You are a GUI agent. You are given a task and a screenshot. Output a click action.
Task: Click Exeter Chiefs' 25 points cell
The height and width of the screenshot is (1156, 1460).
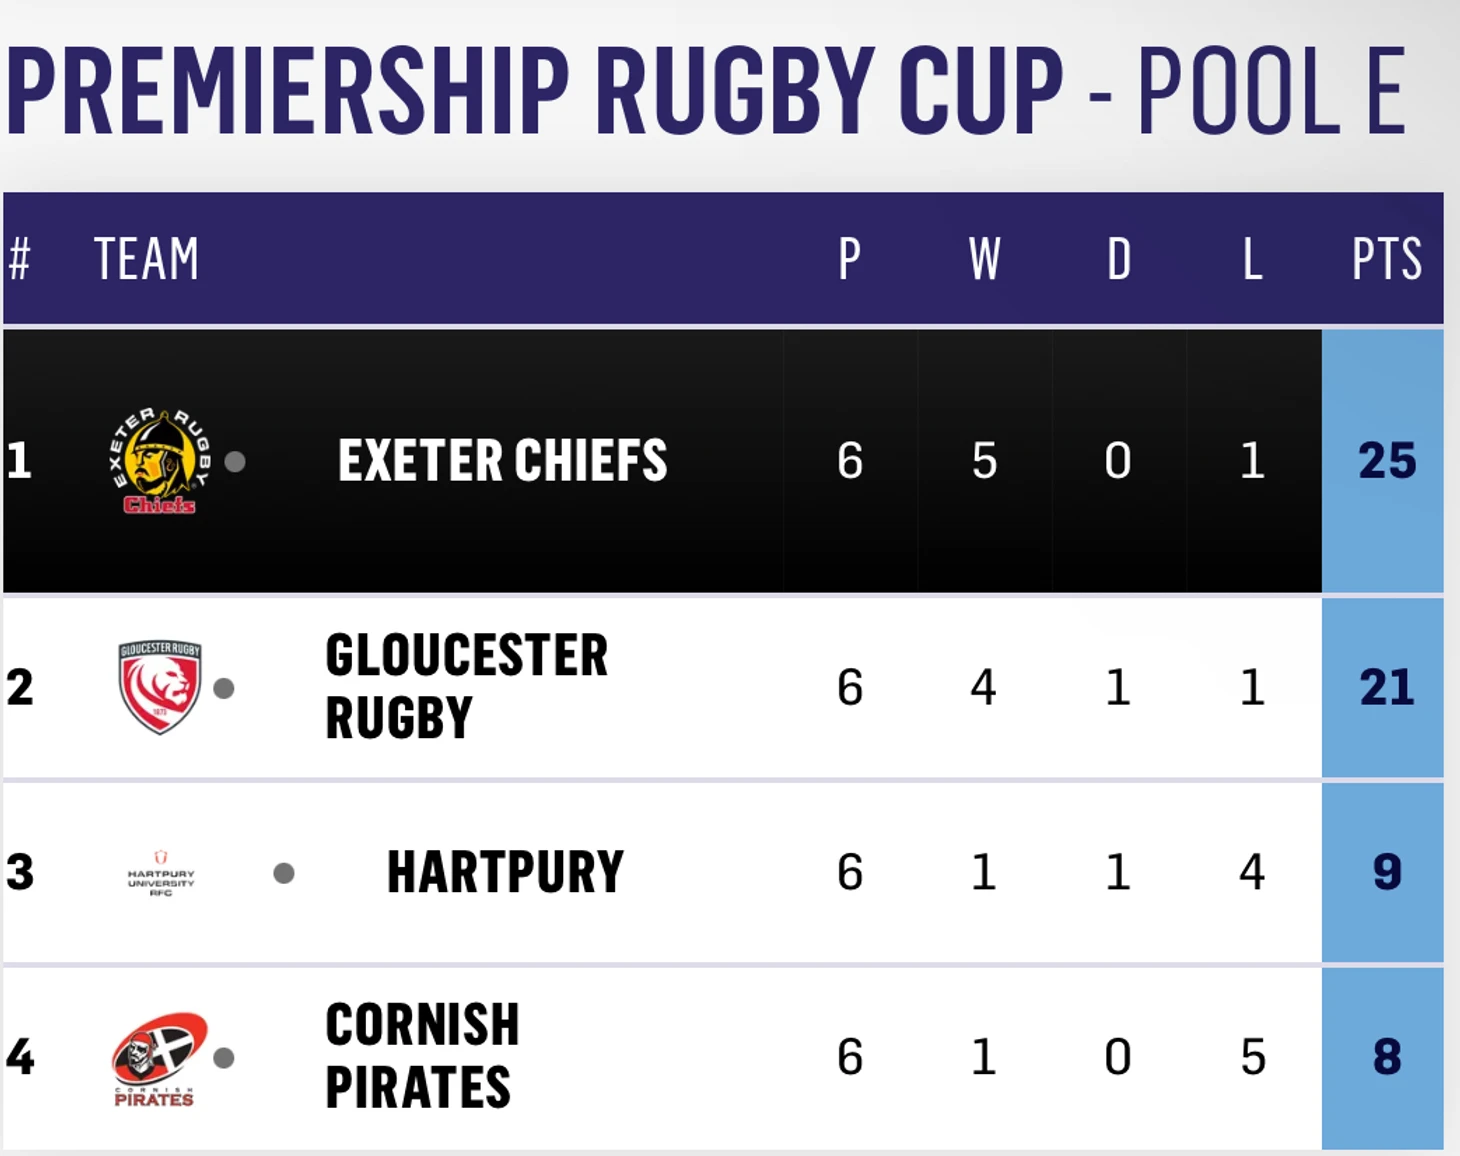[x=1386, y=461]
